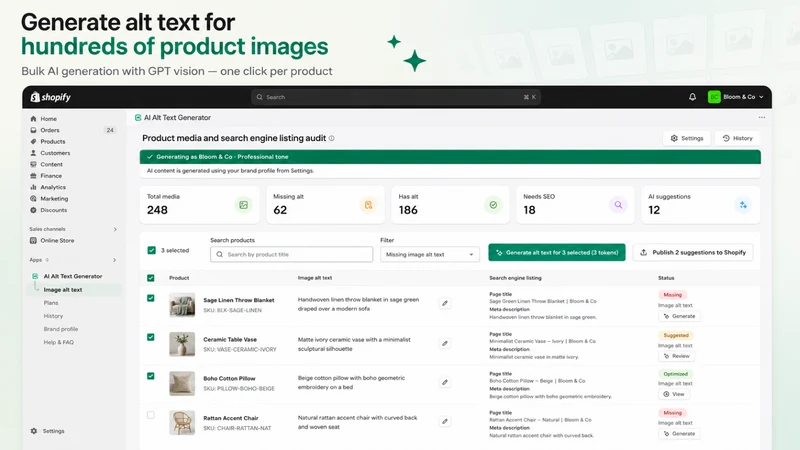Uncheck the Boho Cotton Pillow row

pos(151,376)
